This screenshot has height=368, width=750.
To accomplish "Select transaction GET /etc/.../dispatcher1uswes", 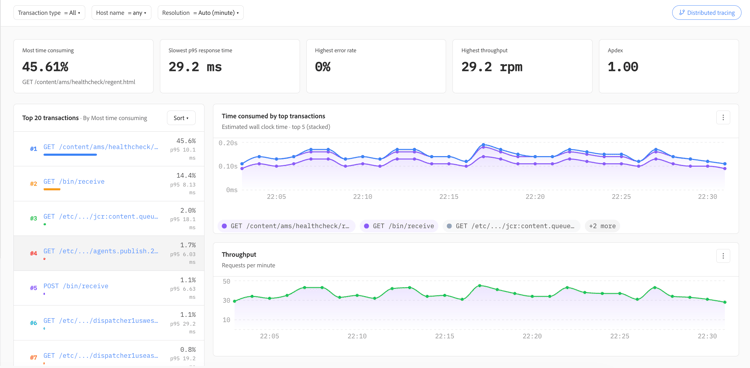I will (100, 322).
